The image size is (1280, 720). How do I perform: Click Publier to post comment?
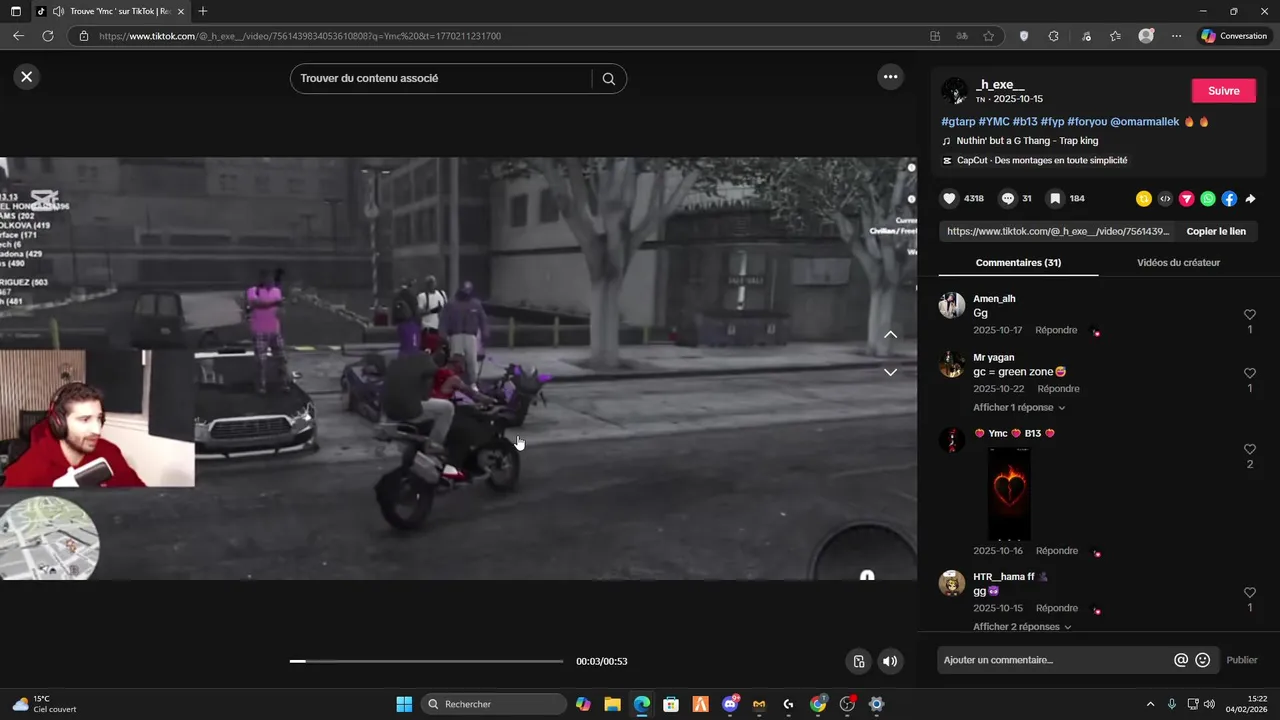pos(1242,660)
